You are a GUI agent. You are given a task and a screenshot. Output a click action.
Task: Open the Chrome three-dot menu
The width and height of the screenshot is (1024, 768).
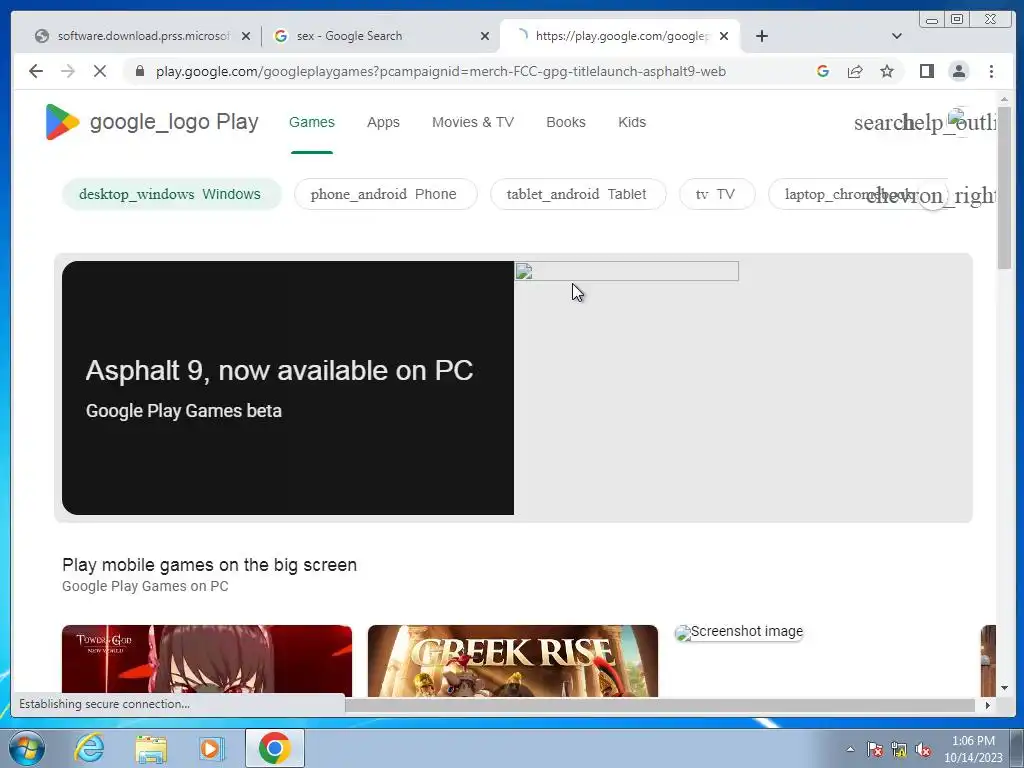(x=991, y=71)
